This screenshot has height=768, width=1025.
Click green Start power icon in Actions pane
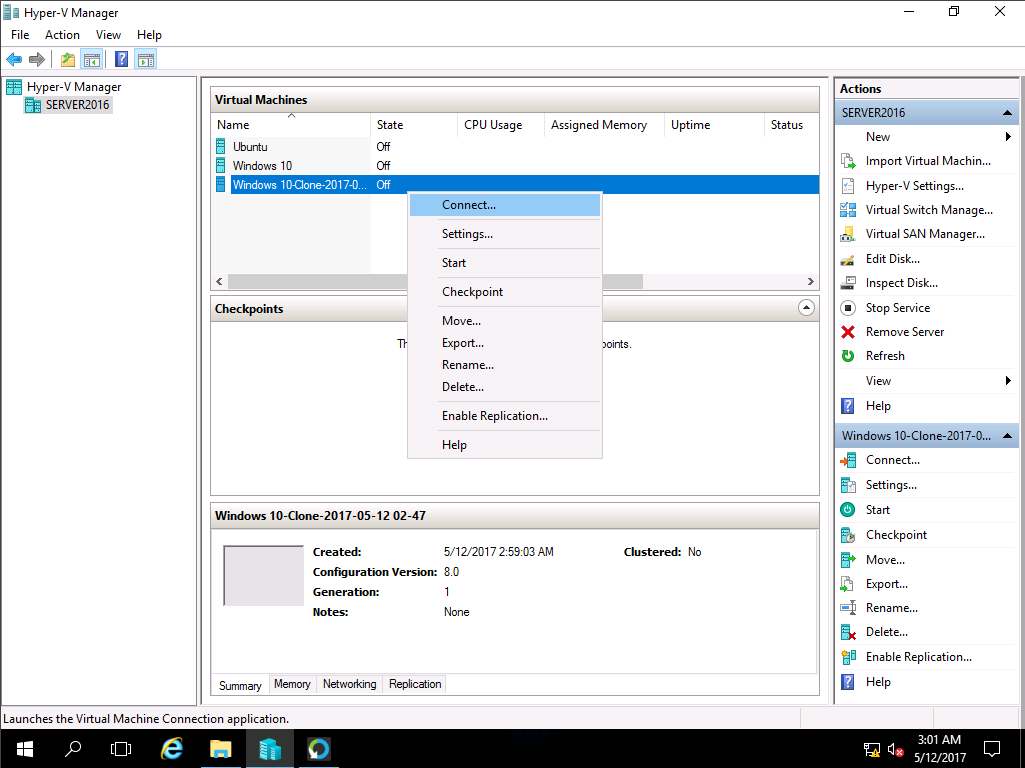[848, 510]
